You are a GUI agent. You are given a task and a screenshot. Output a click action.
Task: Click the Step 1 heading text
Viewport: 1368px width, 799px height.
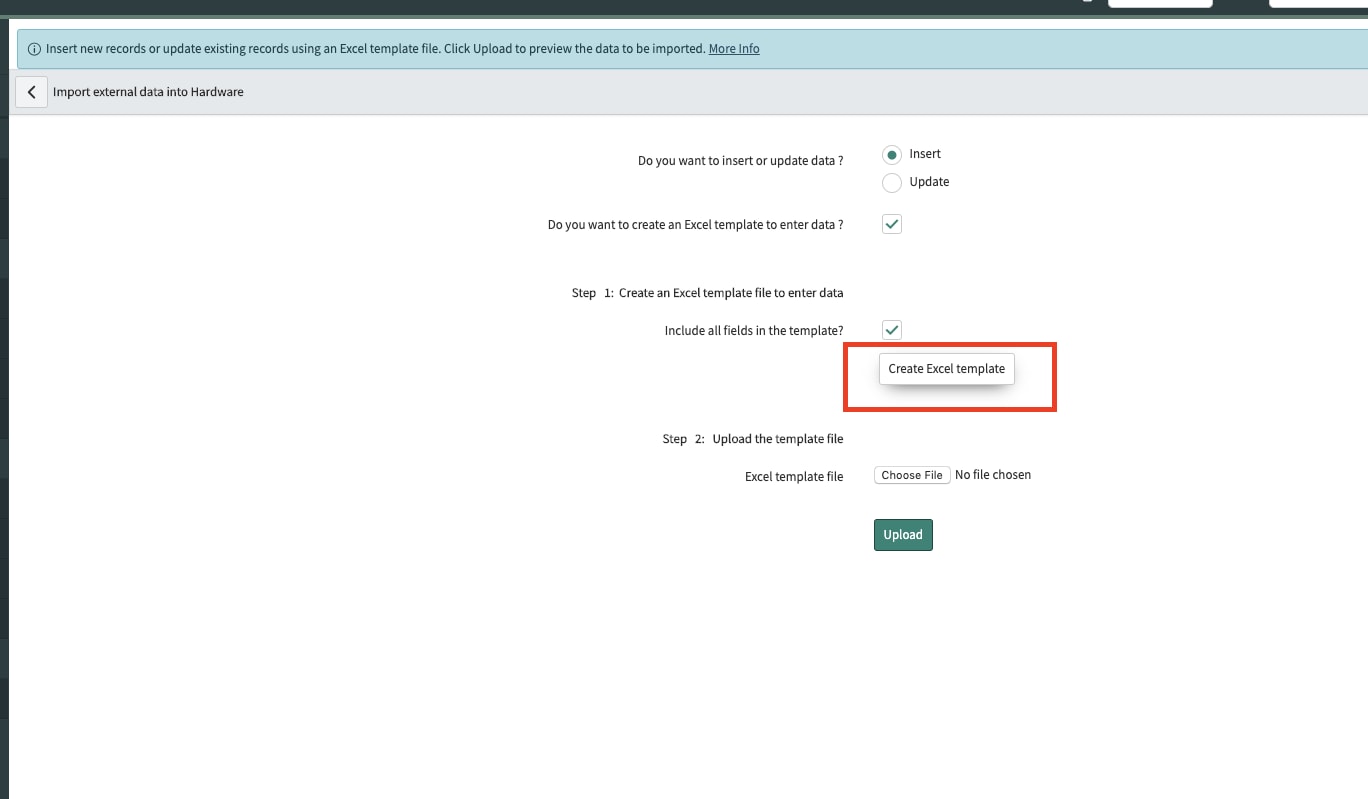pos(708,293)
